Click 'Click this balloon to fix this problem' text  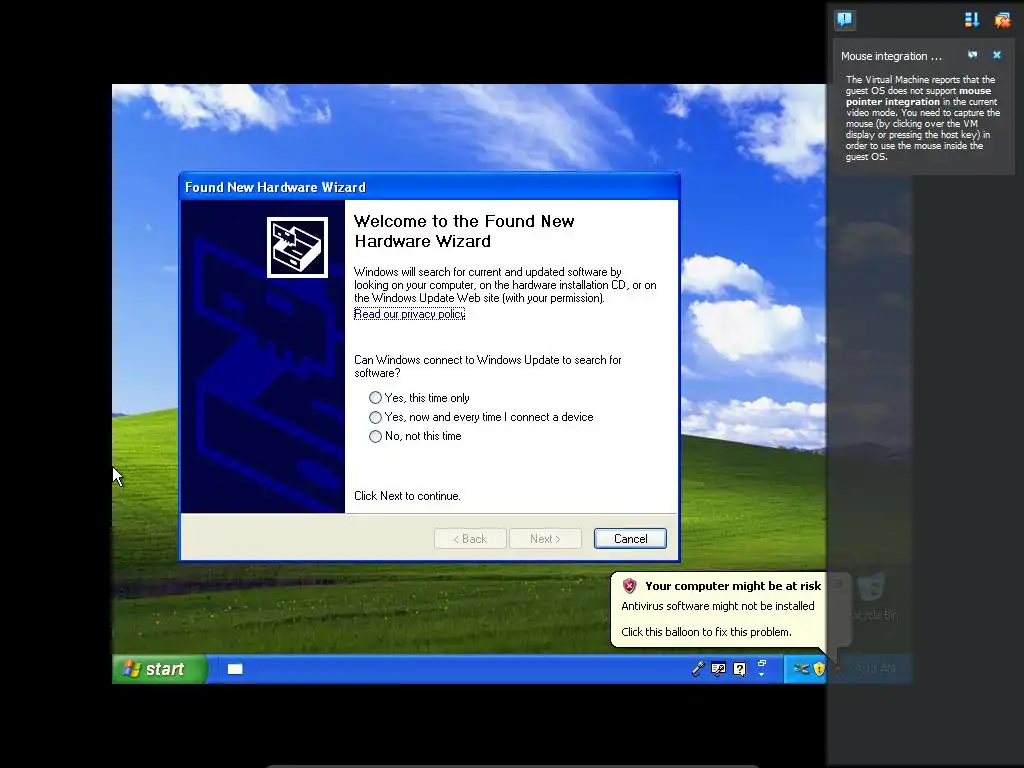tap(706, 632)
